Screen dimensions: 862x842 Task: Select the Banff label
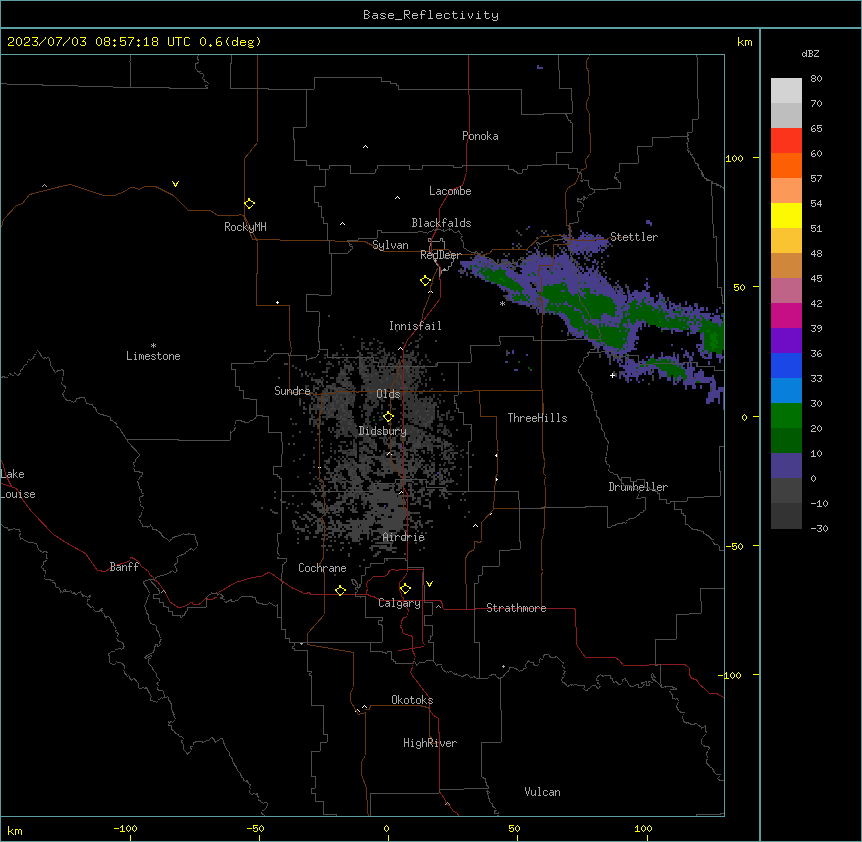pos(124,567)
